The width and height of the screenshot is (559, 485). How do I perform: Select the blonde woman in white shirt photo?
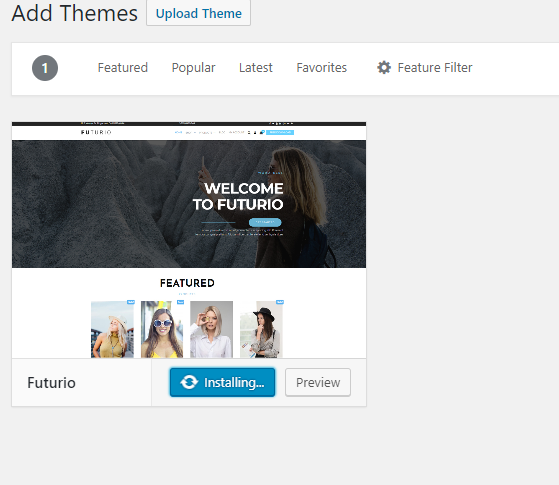tap(211, 329)
